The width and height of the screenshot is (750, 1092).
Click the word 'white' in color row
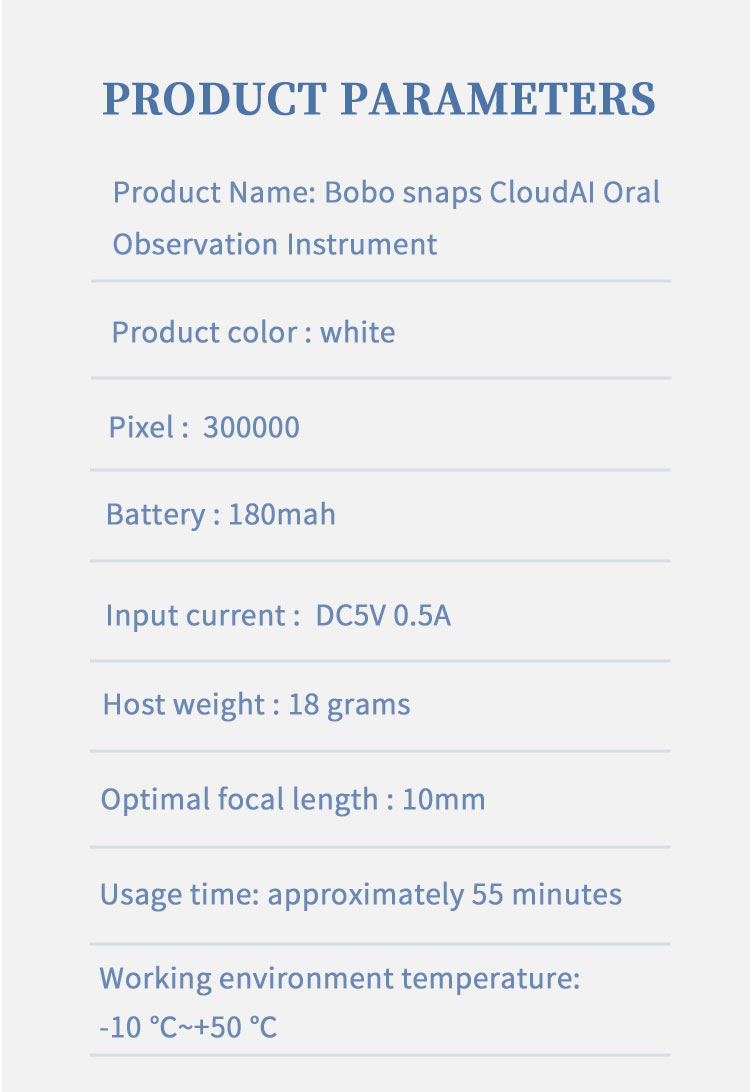357,332
